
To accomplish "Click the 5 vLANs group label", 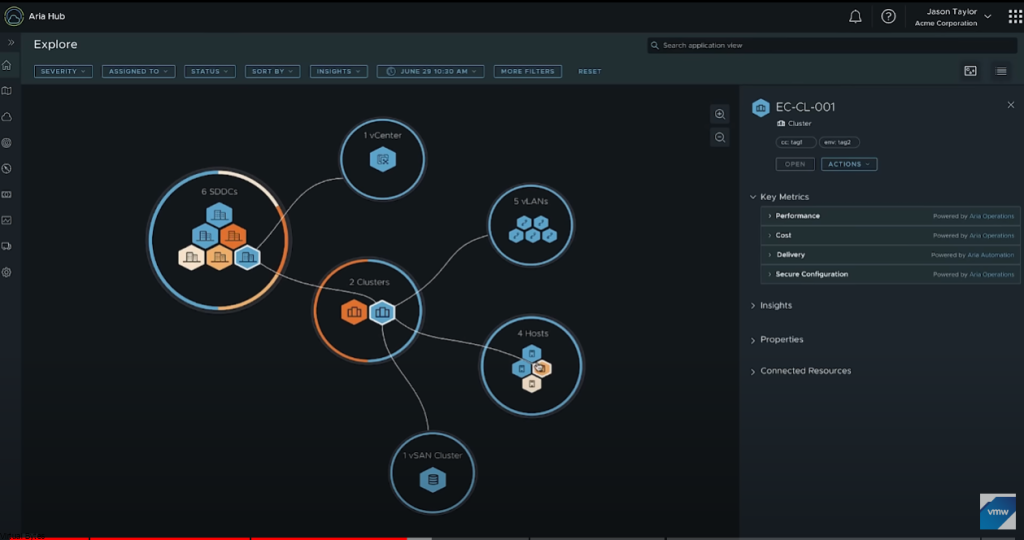I will [531, 202].
